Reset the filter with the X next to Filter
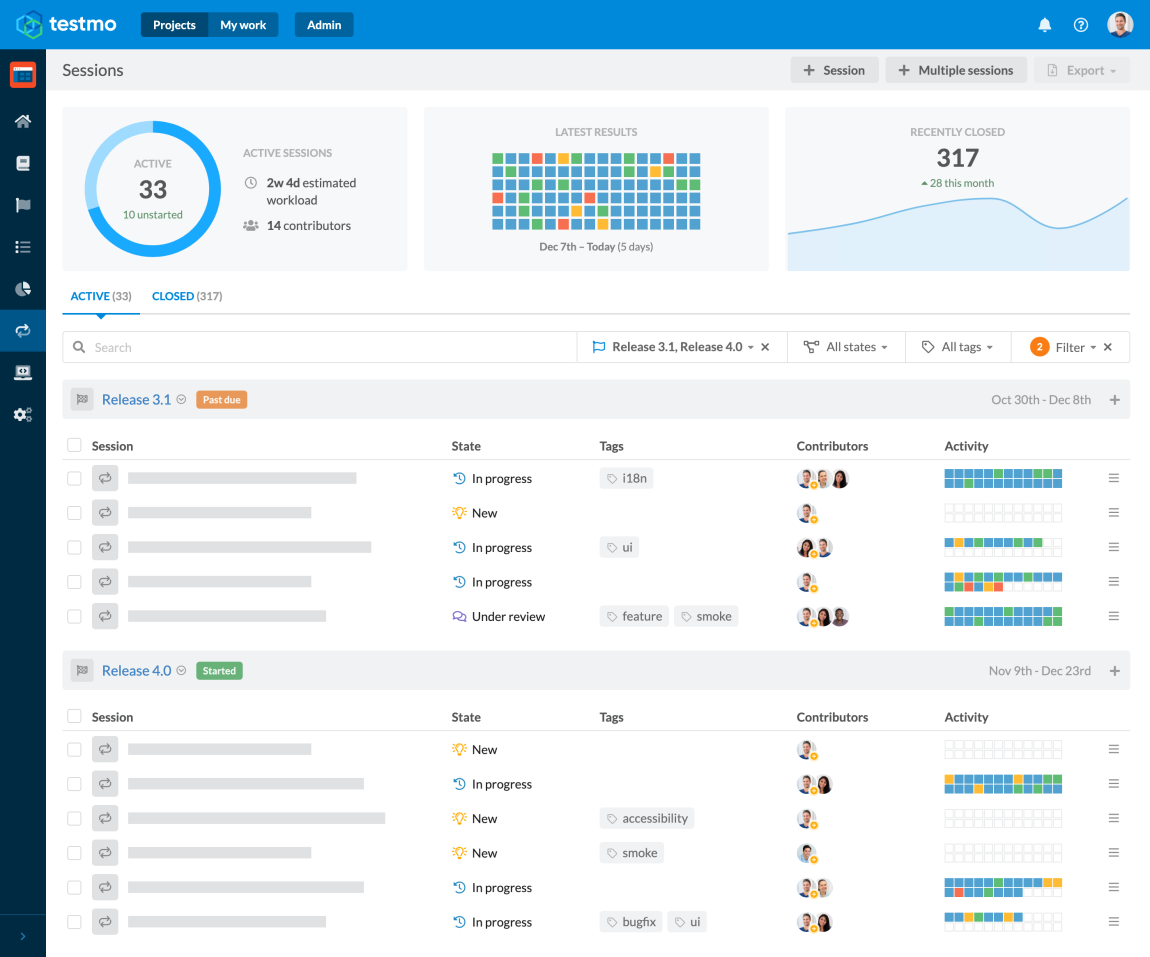The image size is (1150, 957). point(1107,347)
